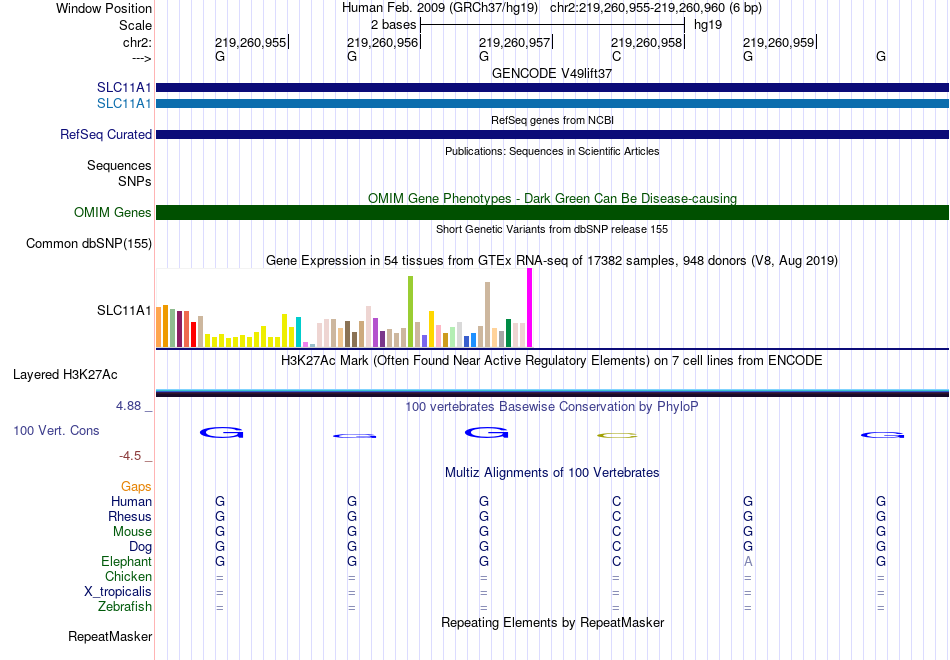Click the light blue SLC11A1 transcript bar

click(x=552, y=104)
